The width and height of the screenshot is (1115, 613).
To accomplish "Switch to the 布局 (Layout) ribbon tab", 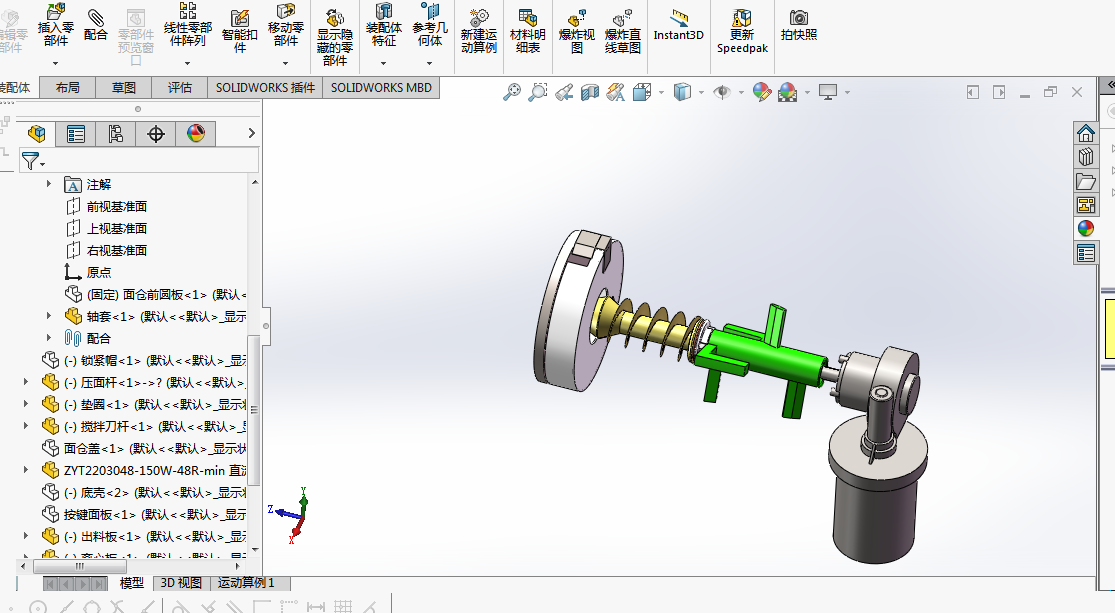I will click(68, 87).
